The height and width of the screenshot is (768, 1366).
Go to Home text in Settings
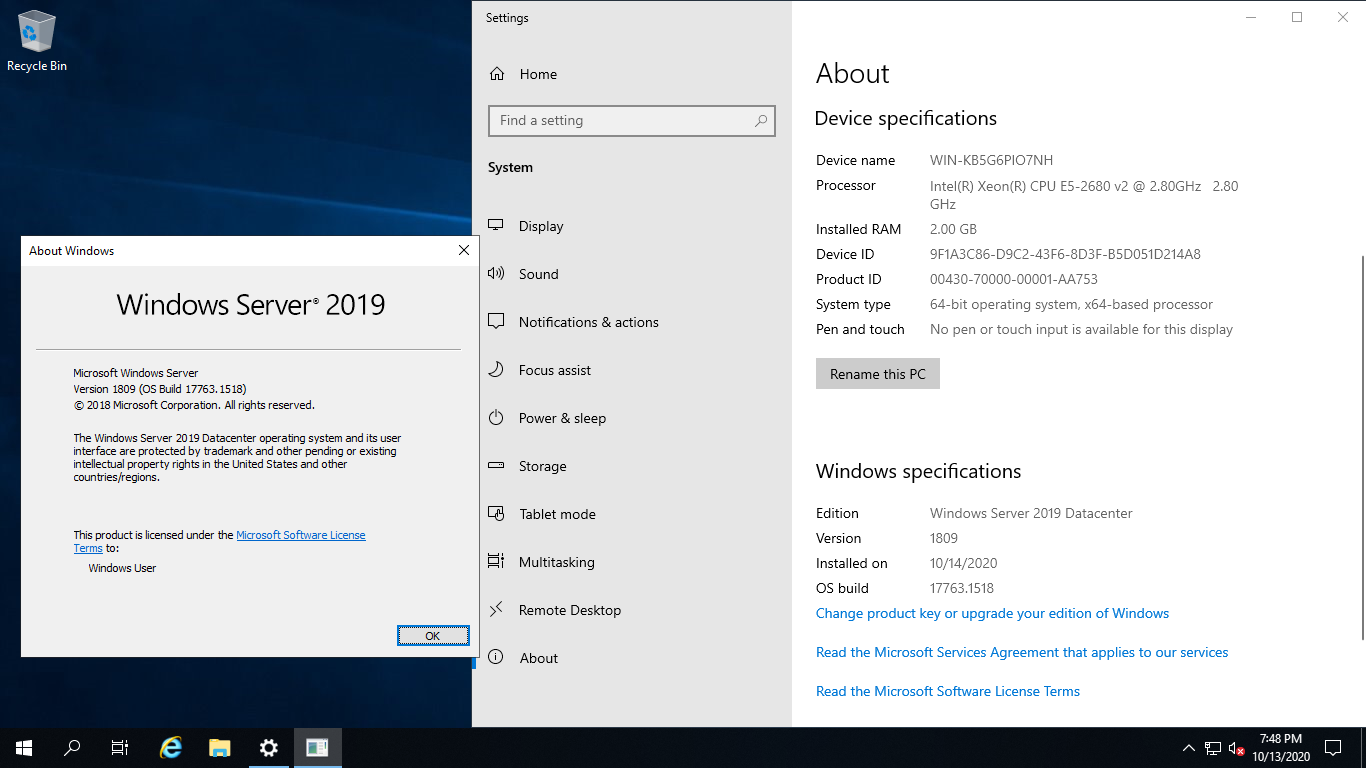[x=538, y=74]
